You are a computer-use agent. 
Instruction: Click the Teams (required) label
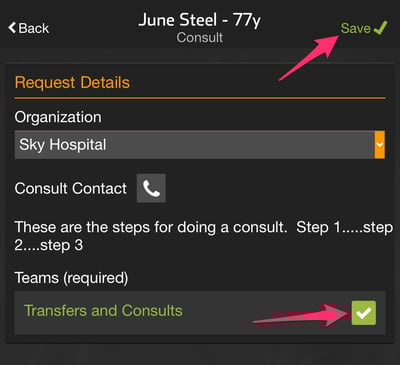tap(71, 278)
